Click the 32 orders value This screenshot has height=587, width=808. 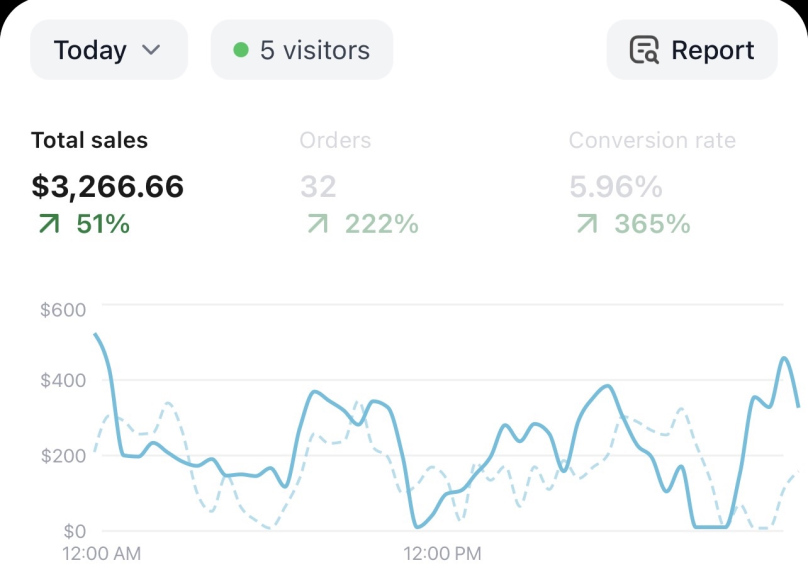tap(318, 186)
